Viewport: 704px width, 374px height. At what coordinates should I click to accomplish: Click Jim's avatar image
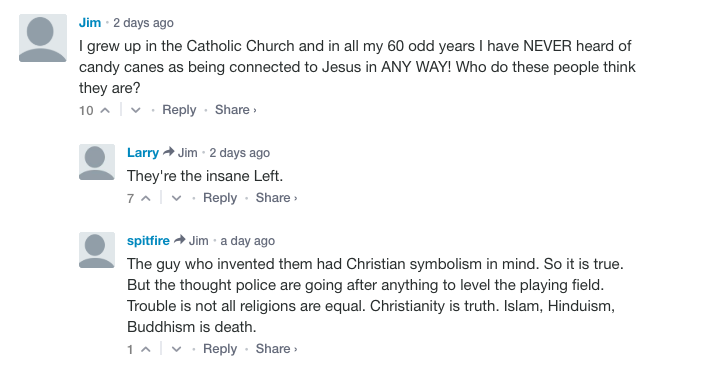pos(43,38)
